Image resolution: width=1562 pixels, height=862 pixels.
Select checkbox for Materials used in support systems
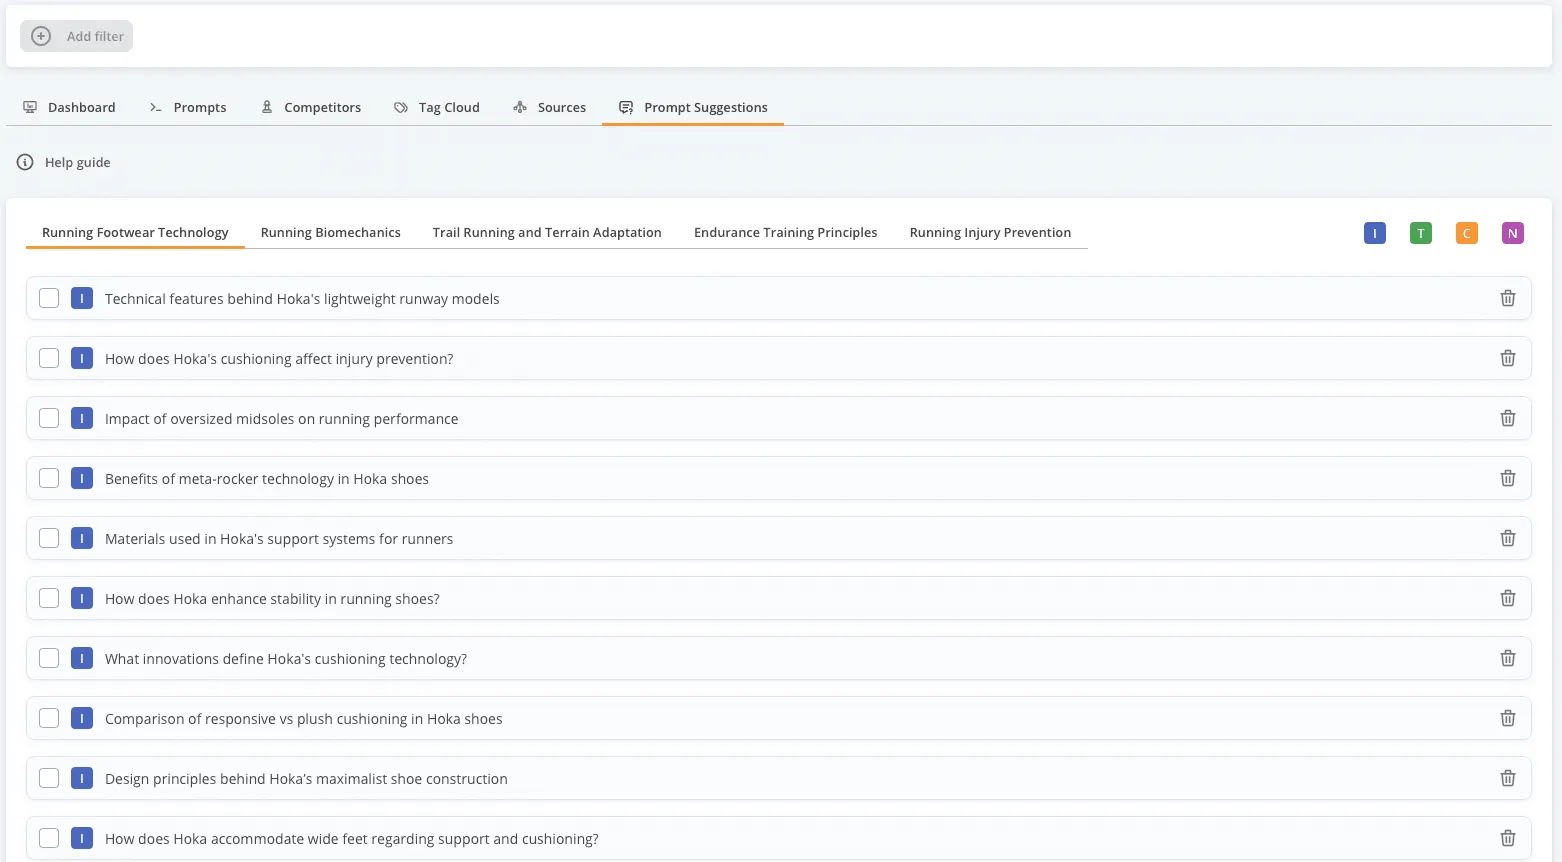tap(49, 538)
